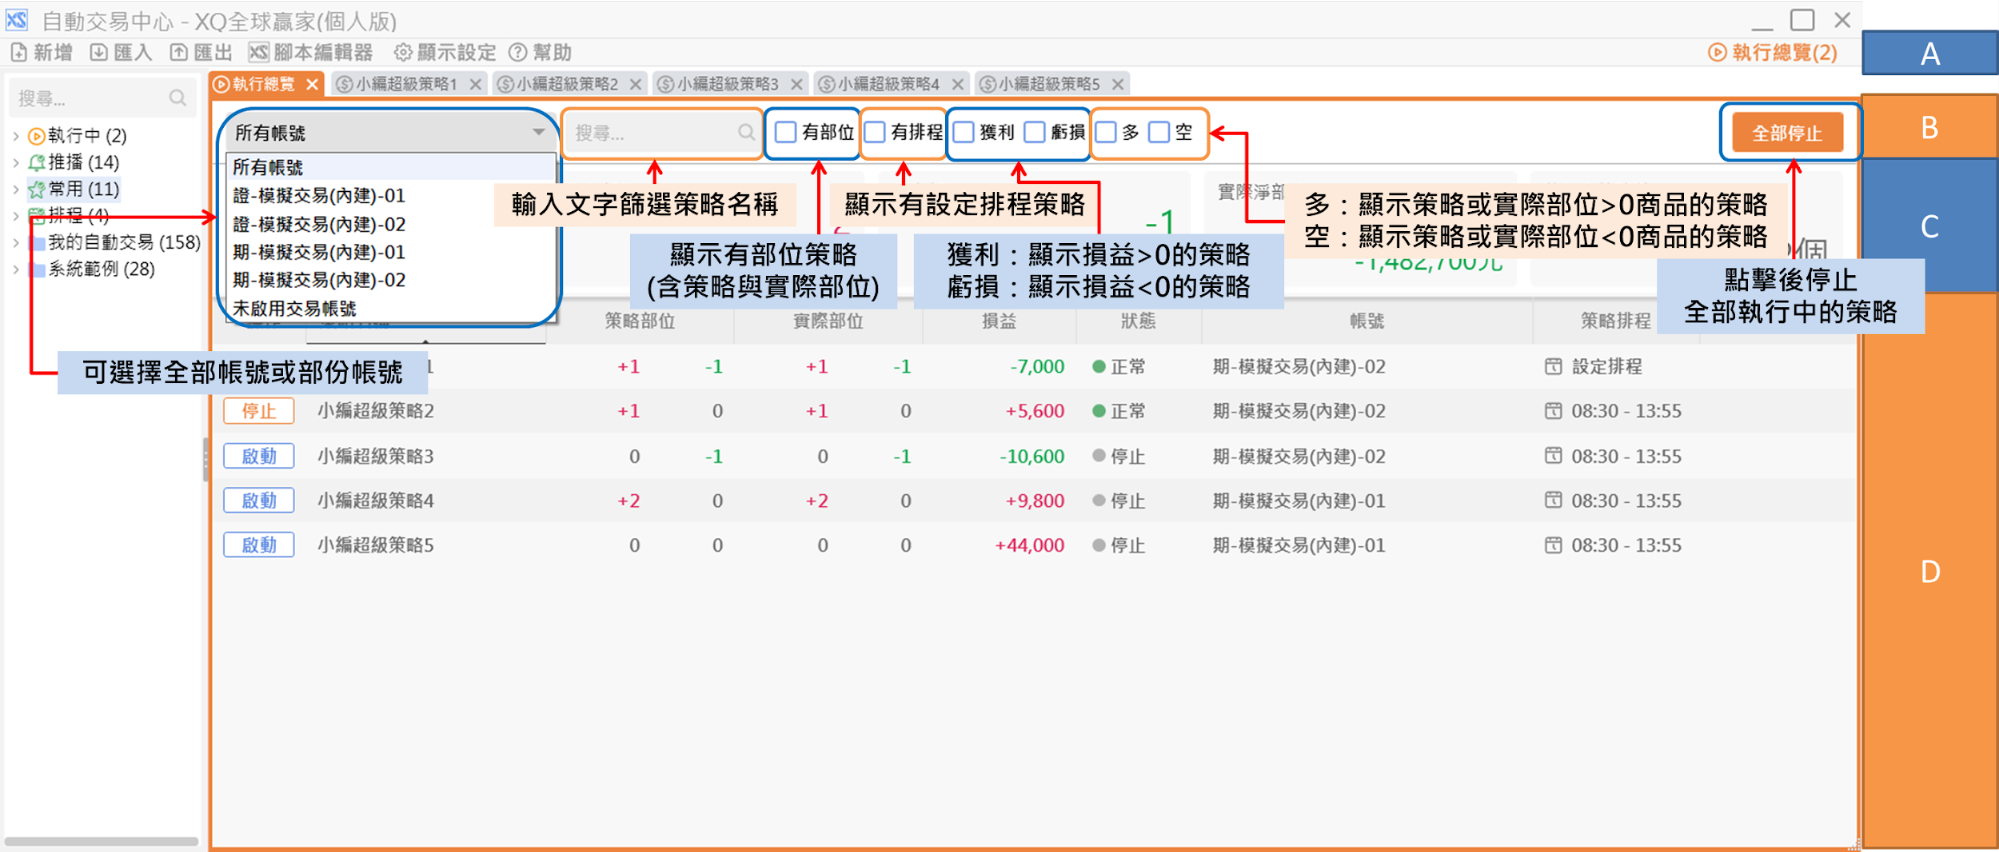Enable the 有部位 checkbox filter
The image size is (1999, 852).
[786, 132]
